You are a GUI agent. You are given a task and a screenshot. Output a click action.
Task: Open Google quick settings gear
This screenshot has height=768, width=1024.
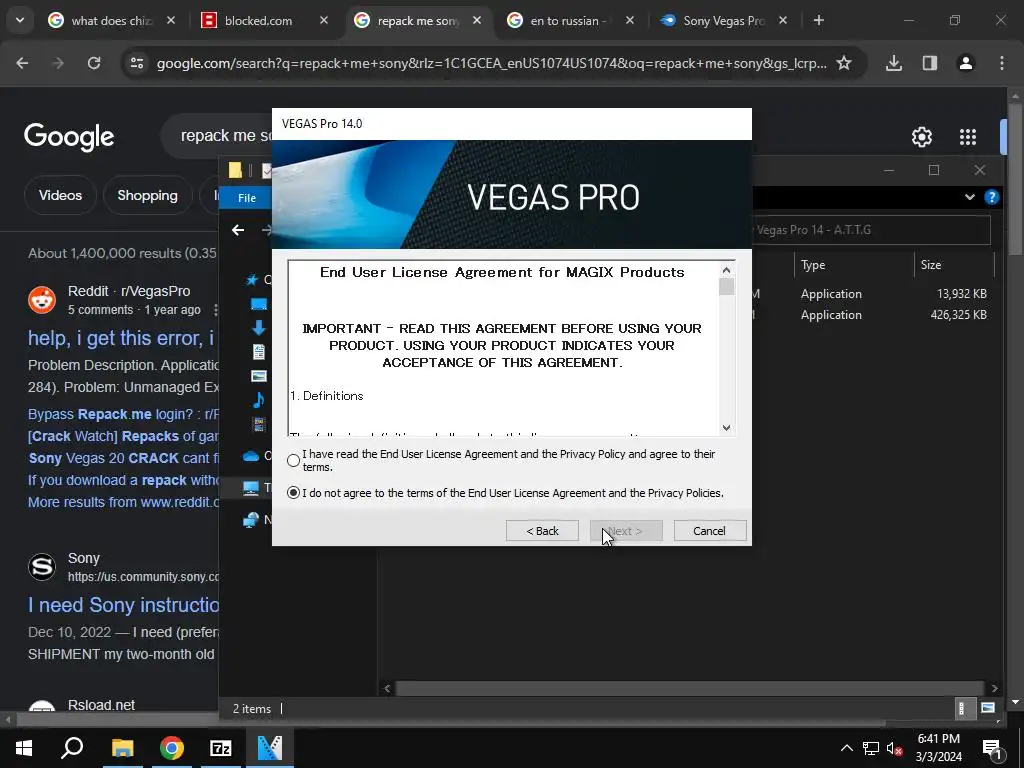pos(921,137)
